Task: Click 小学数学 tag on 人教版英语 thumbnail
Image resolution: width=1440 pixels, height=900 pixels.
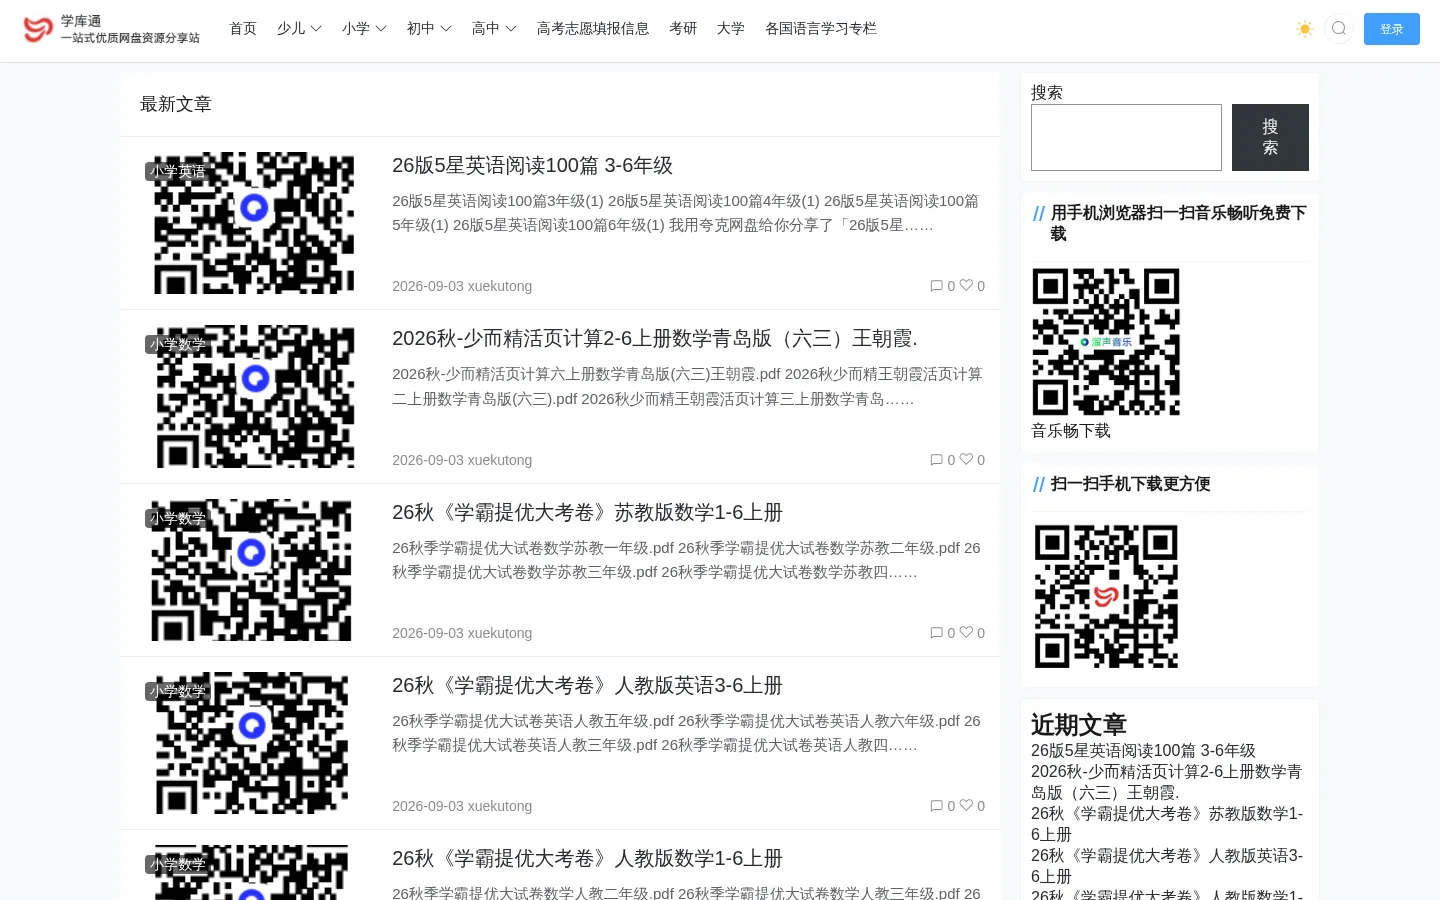Action: click(x=178, y=691)
